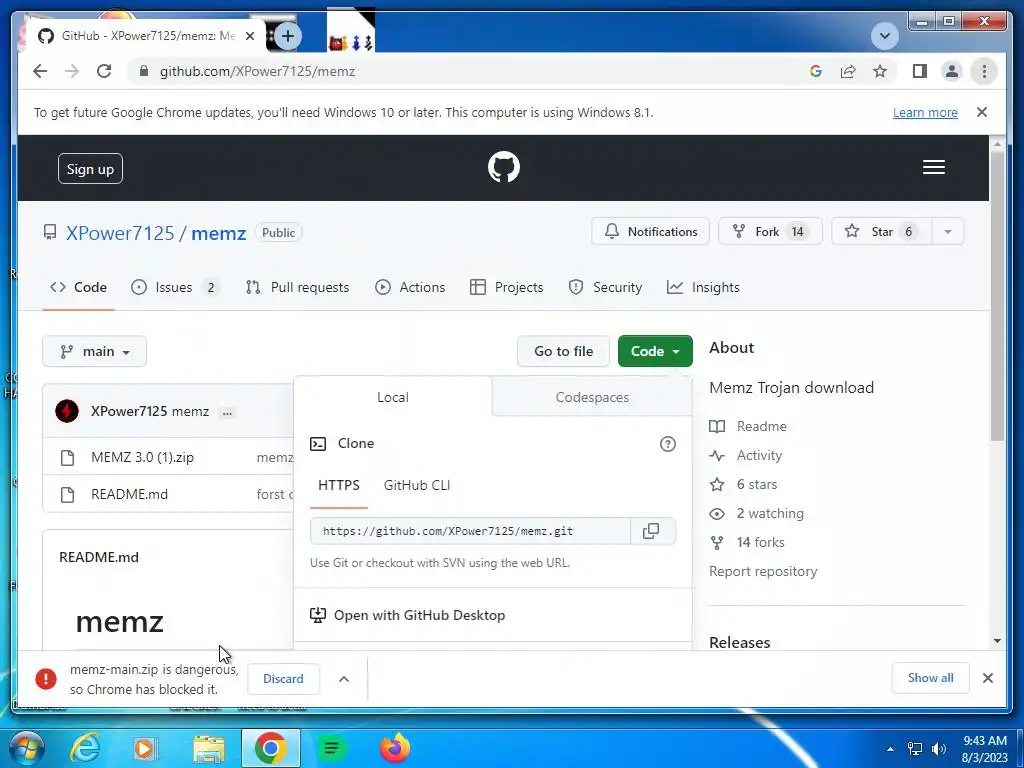
Task: Click the volume speaker tray icon
Action: (x=938, y=749)
